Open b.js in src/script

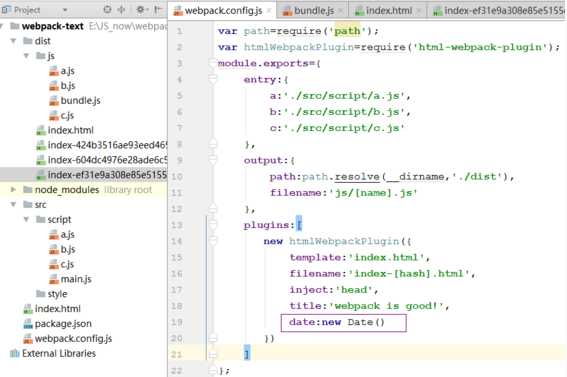(68, 249)
